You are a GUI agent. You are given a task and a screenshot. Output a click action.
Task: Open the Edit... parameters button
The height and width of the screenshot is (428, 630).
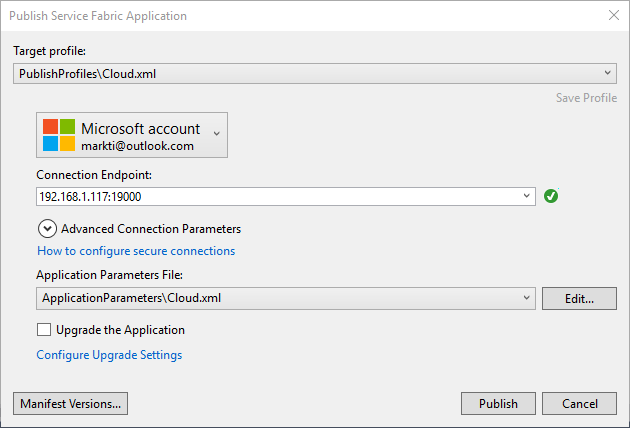coord(579,298)
